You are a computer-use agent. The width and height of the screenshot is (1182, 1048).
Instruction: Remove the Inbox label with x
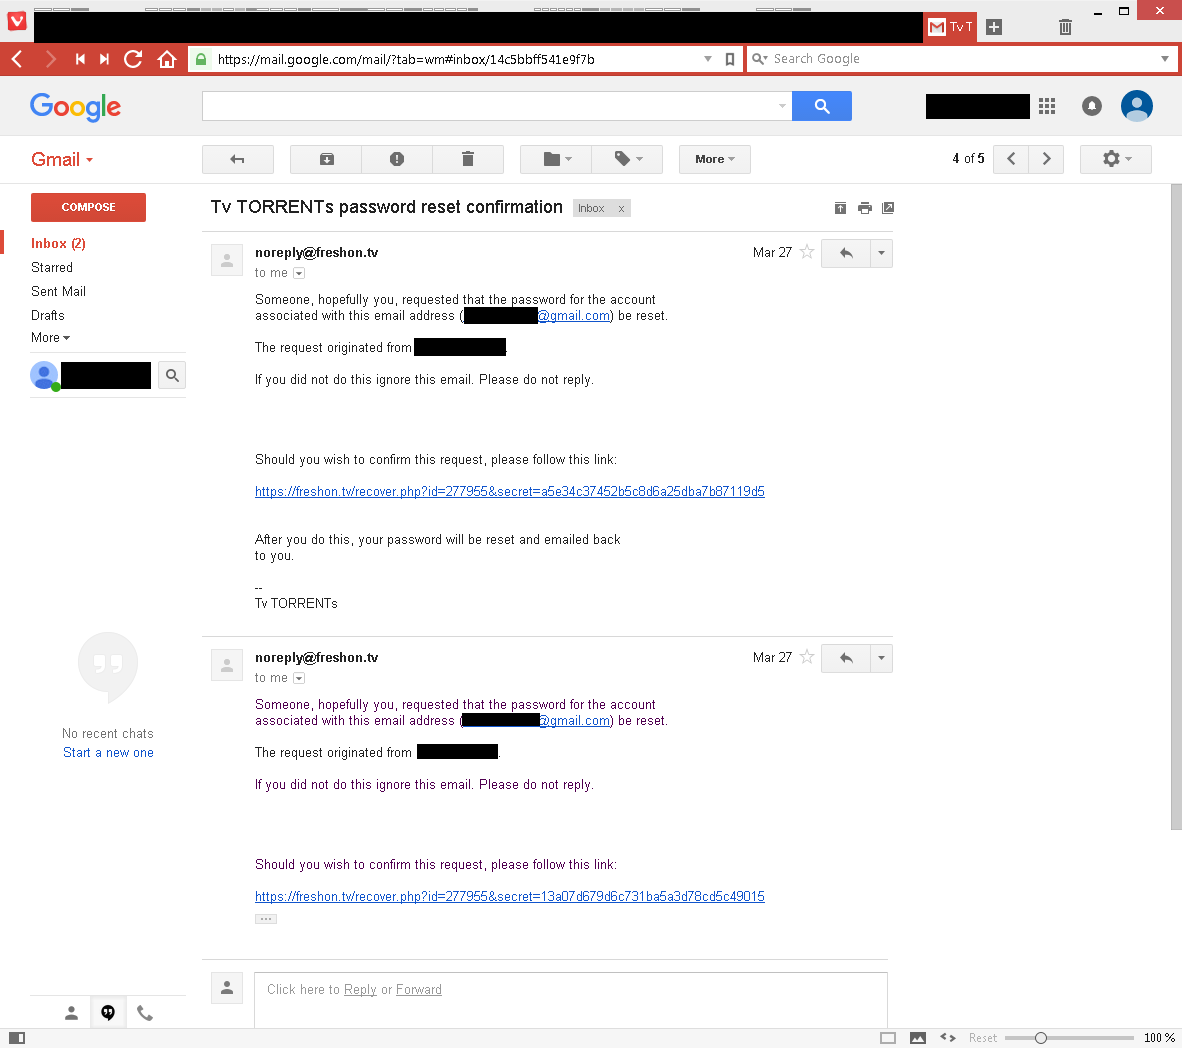click(x=621, y=209)
